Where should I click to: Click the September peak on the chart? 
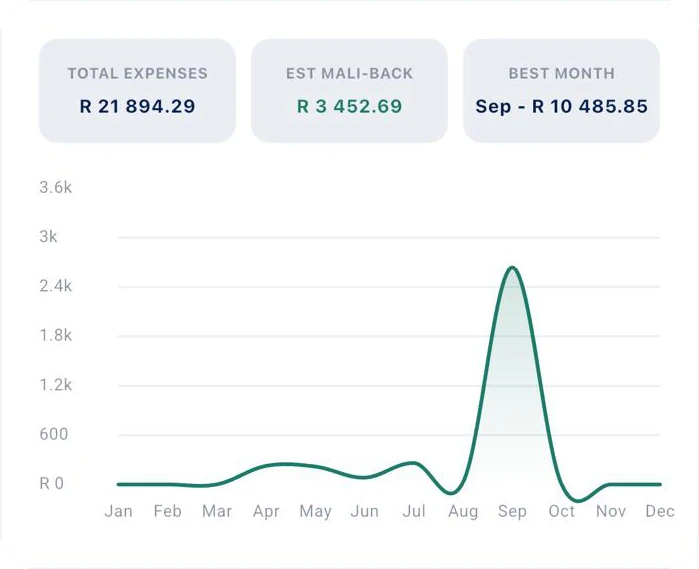click(512, 268)
